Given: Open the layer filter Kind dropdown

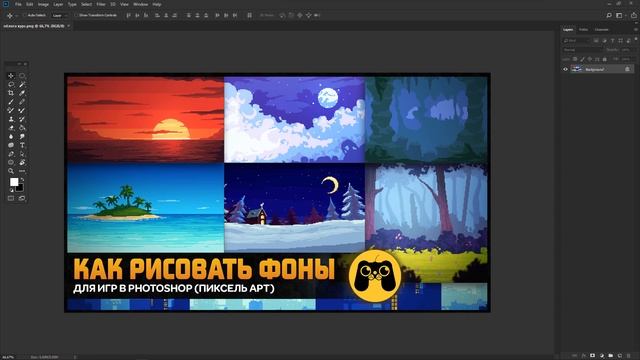Looking at the screenshot, I should coord(577,40).
